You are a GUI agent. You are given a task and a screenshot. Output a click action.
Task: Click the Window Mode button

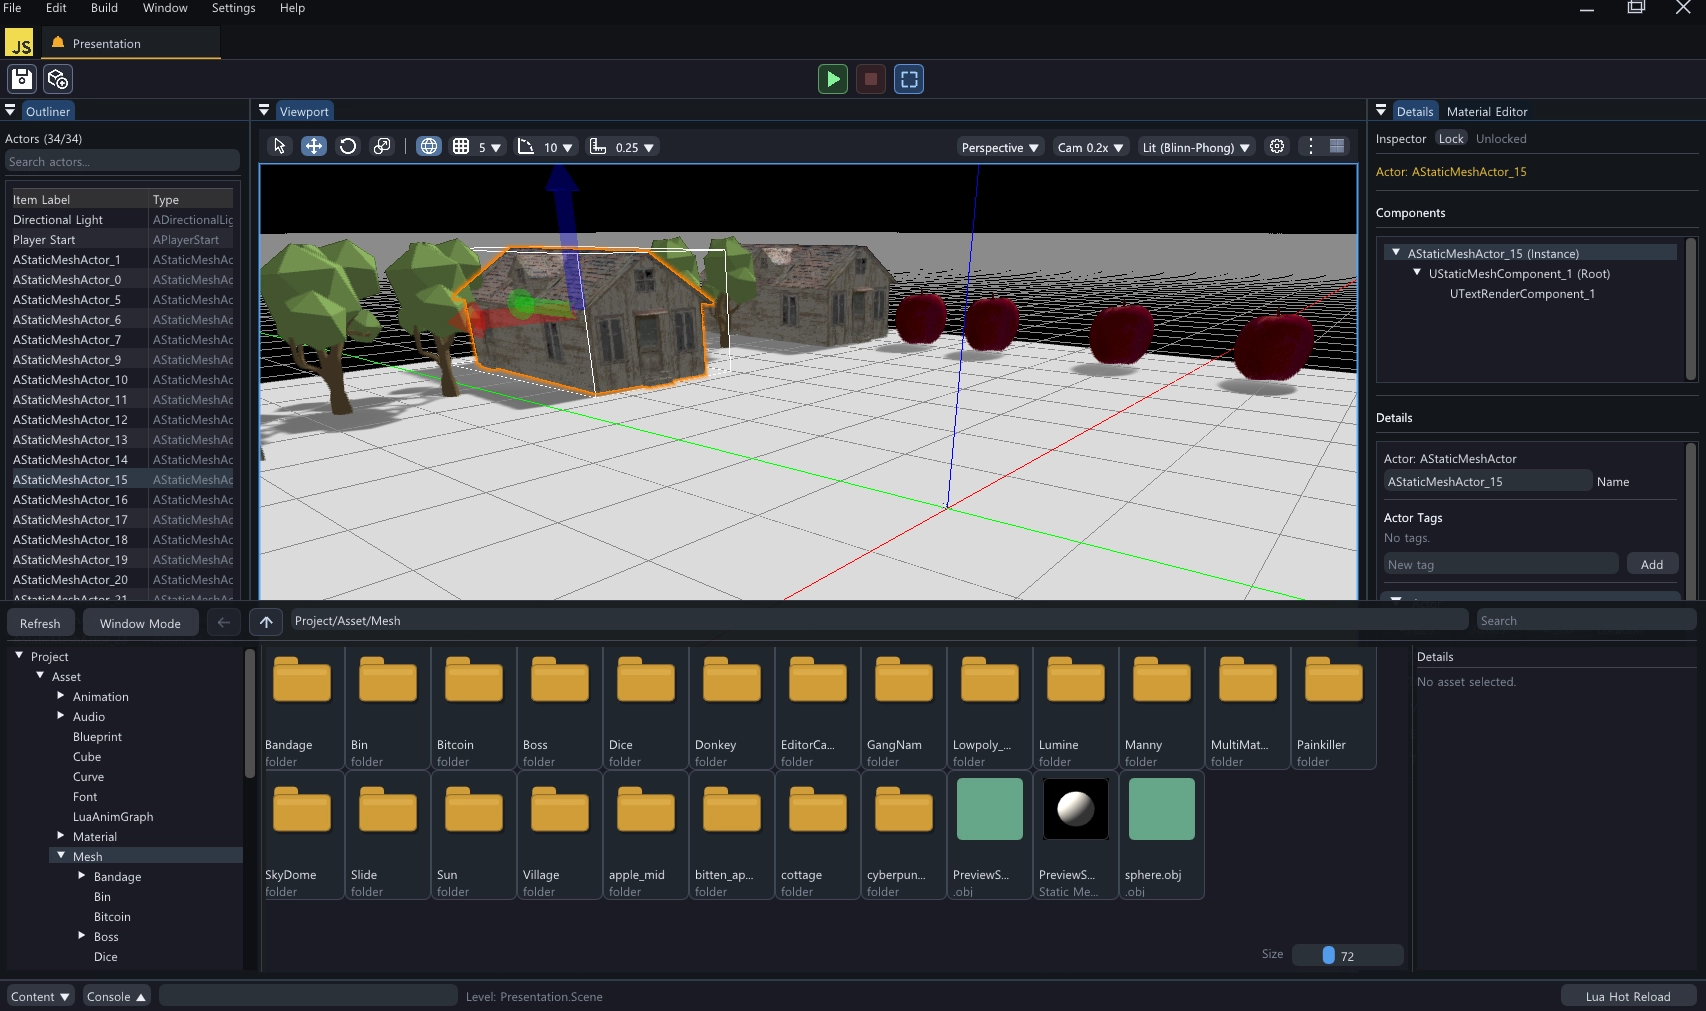[x=140, y=623]
